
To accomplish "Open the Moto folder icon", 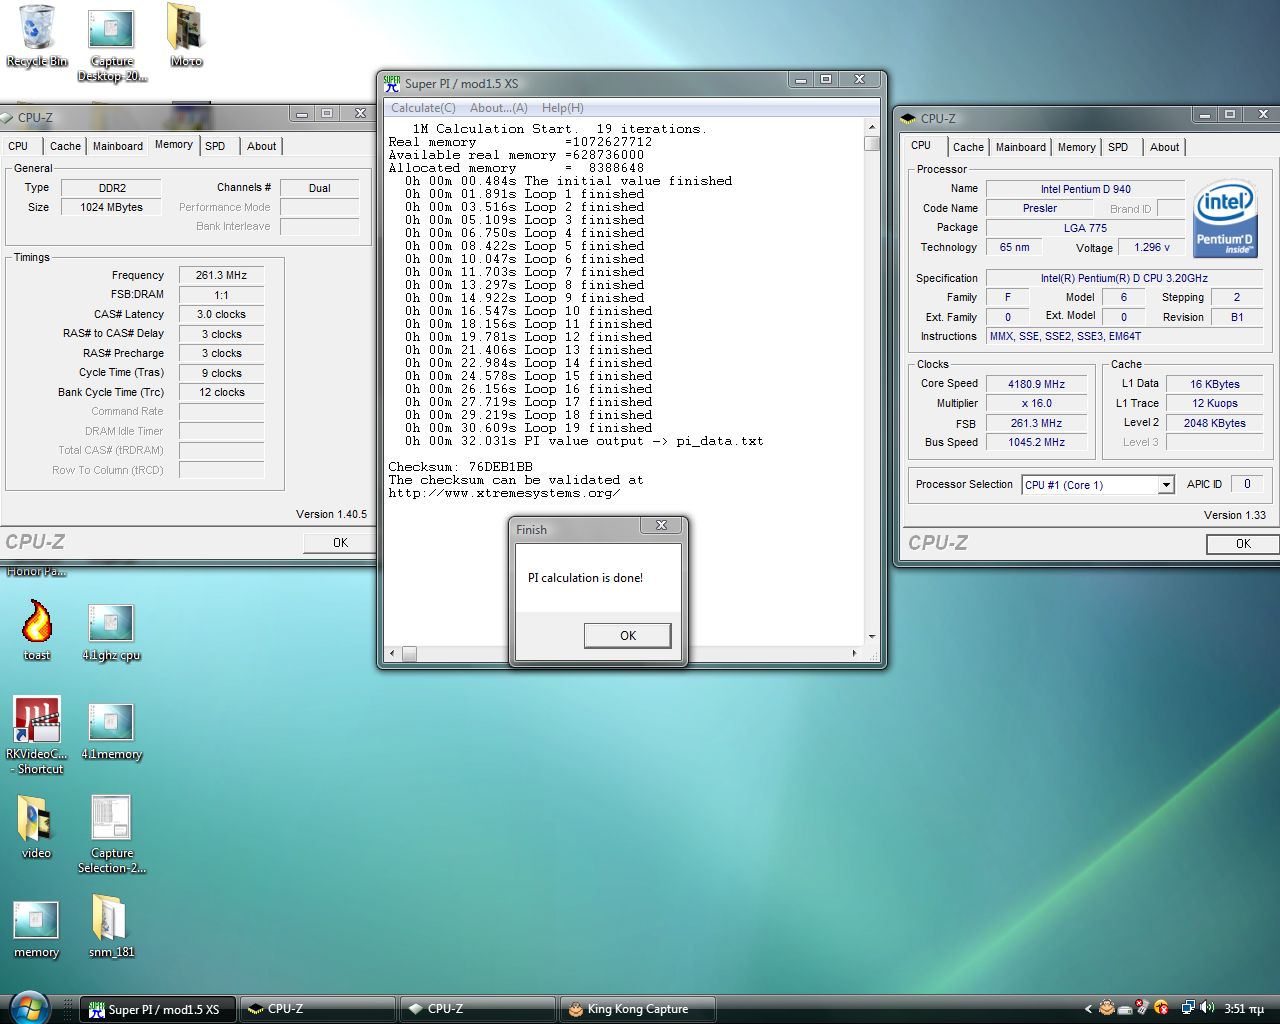I will (186, 35).
